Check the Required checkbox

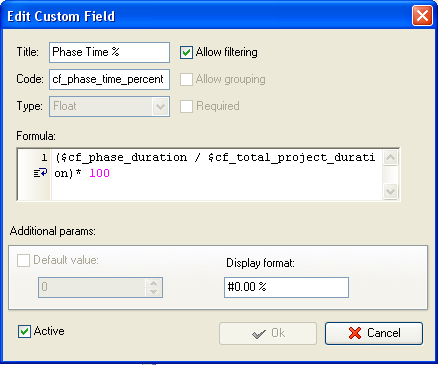click(186, 106)
